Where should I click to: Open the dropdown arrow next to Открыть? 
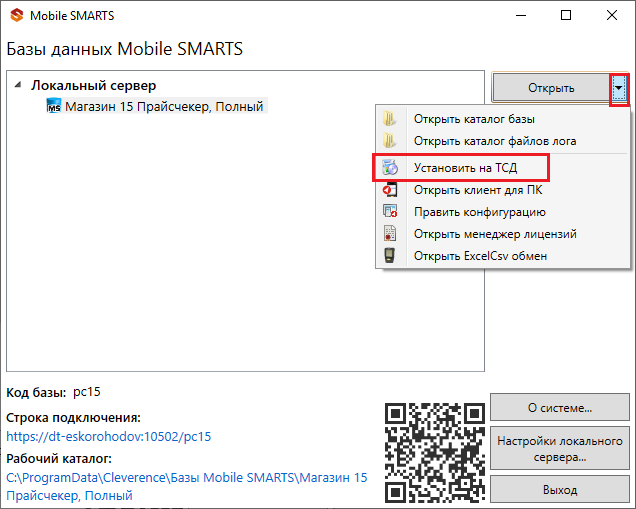pyautogui.click(x=619, y=88)
